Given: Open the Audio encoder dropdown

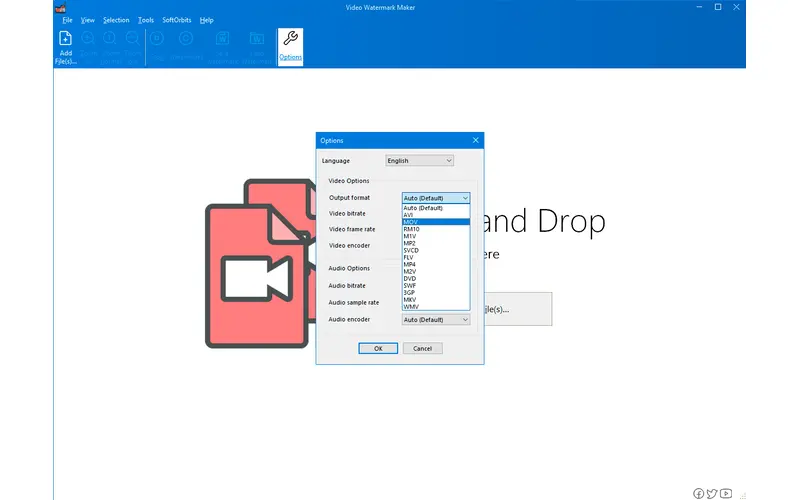Looking at the screenshot, I should pos(436,319).
